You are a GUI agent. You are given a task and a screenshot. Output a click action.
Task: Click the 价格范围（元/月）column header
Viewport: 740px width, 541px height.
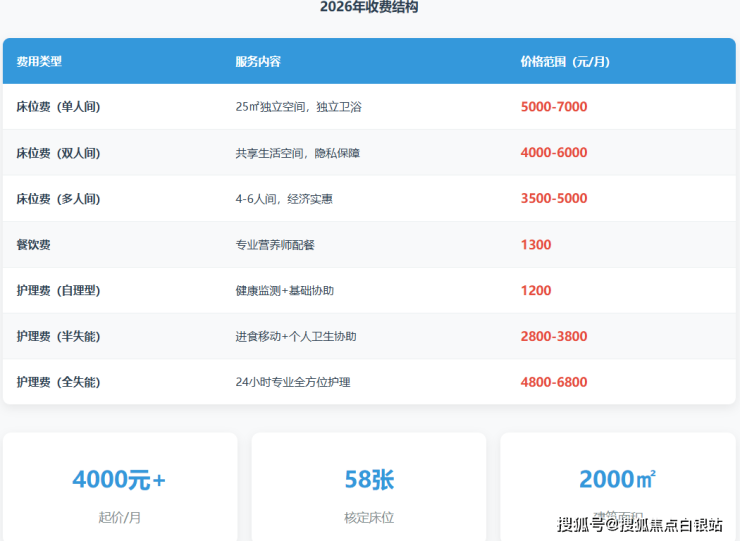pos(565,62)
